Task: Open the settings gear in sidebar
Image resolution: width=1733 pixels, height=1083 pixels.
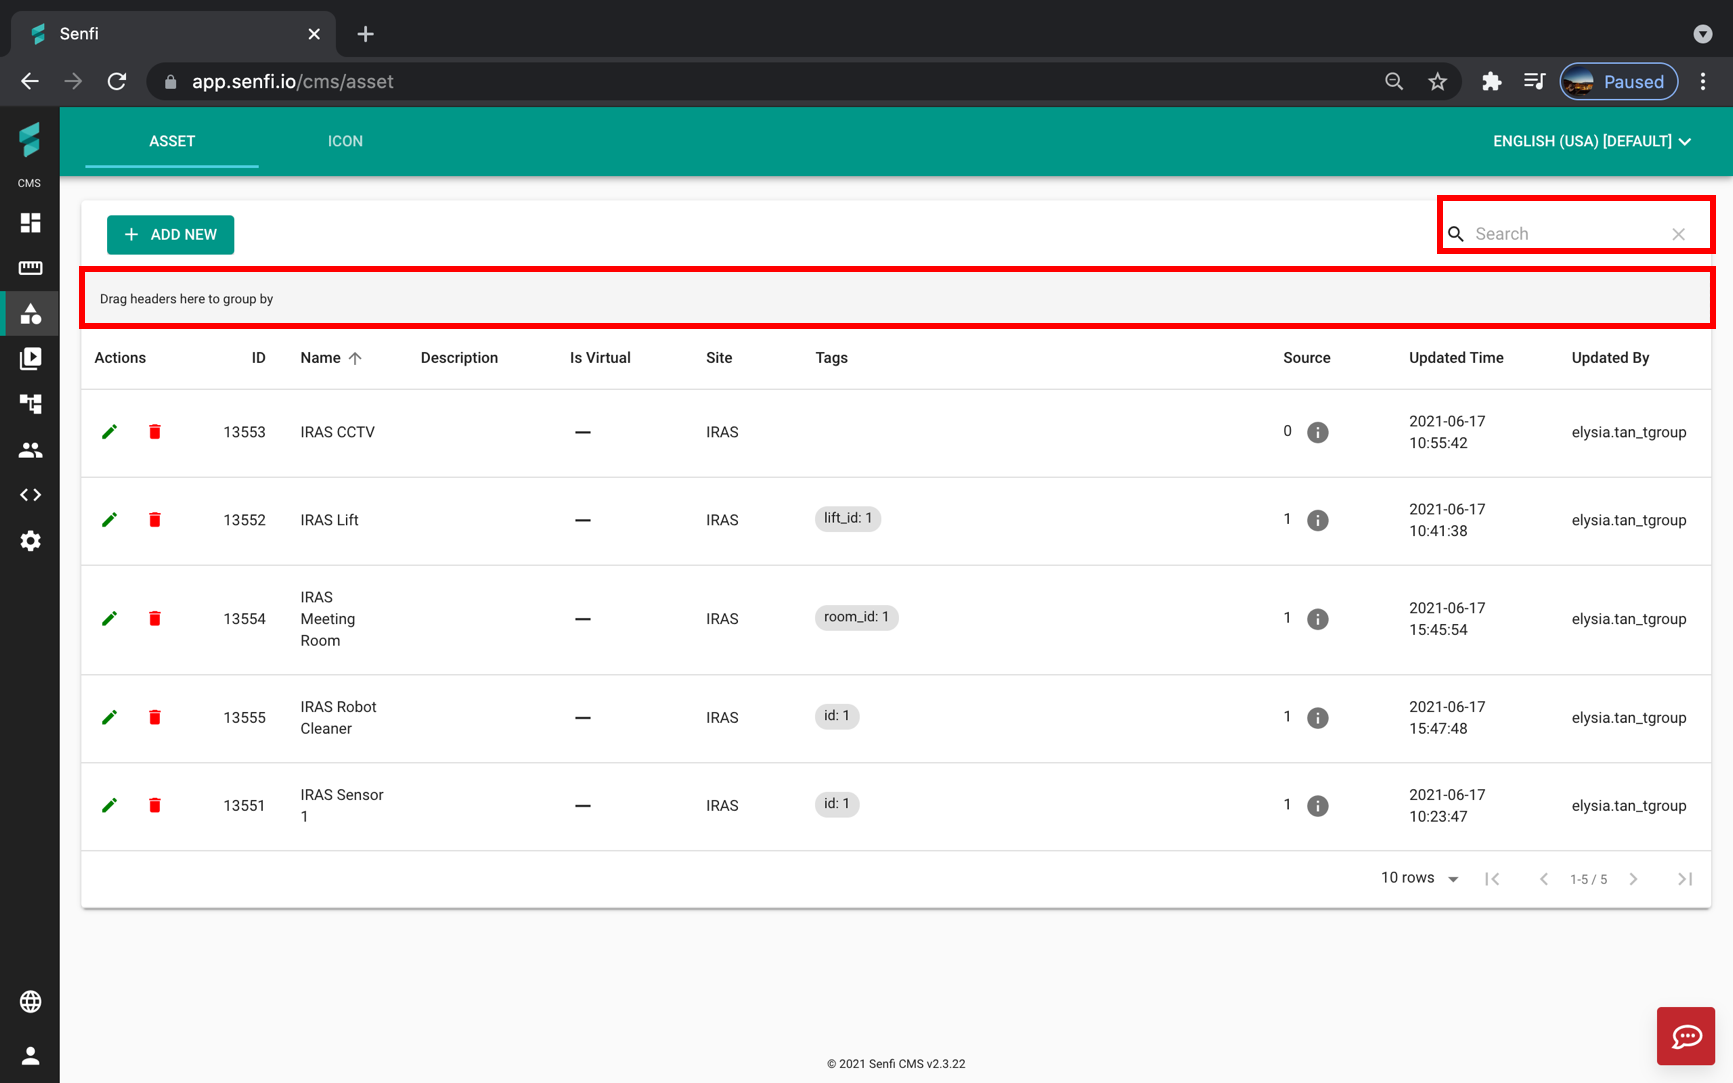Action: 30,541
